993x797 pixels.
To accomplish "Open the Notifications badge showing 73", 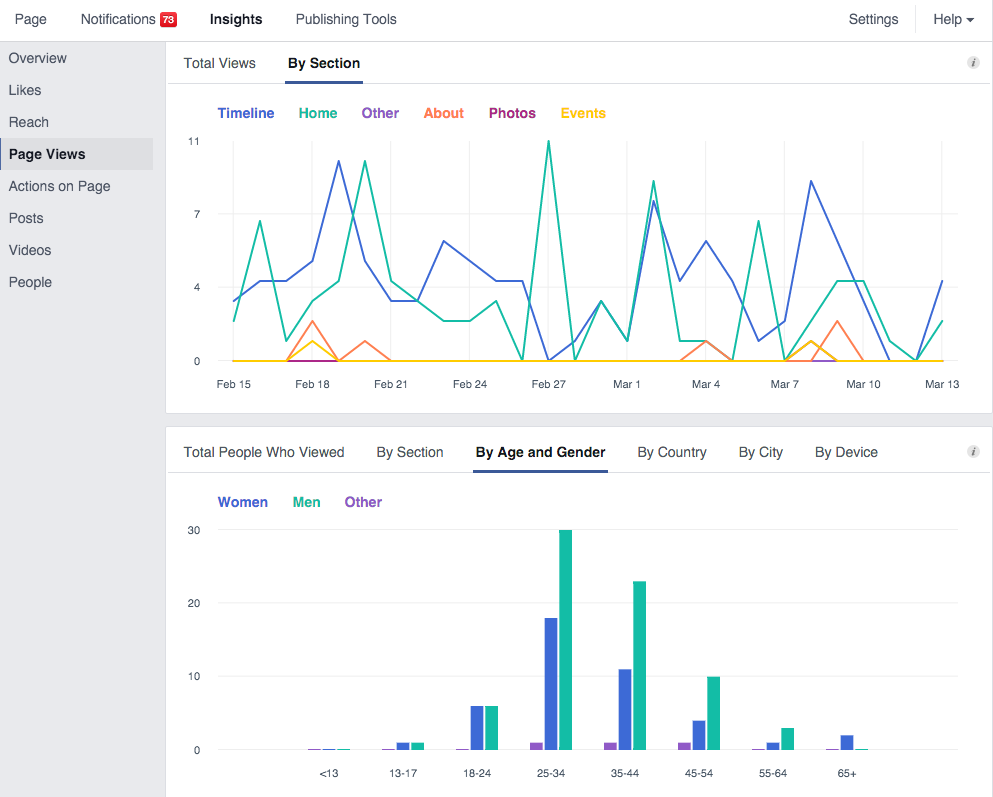I will point(168,19).
